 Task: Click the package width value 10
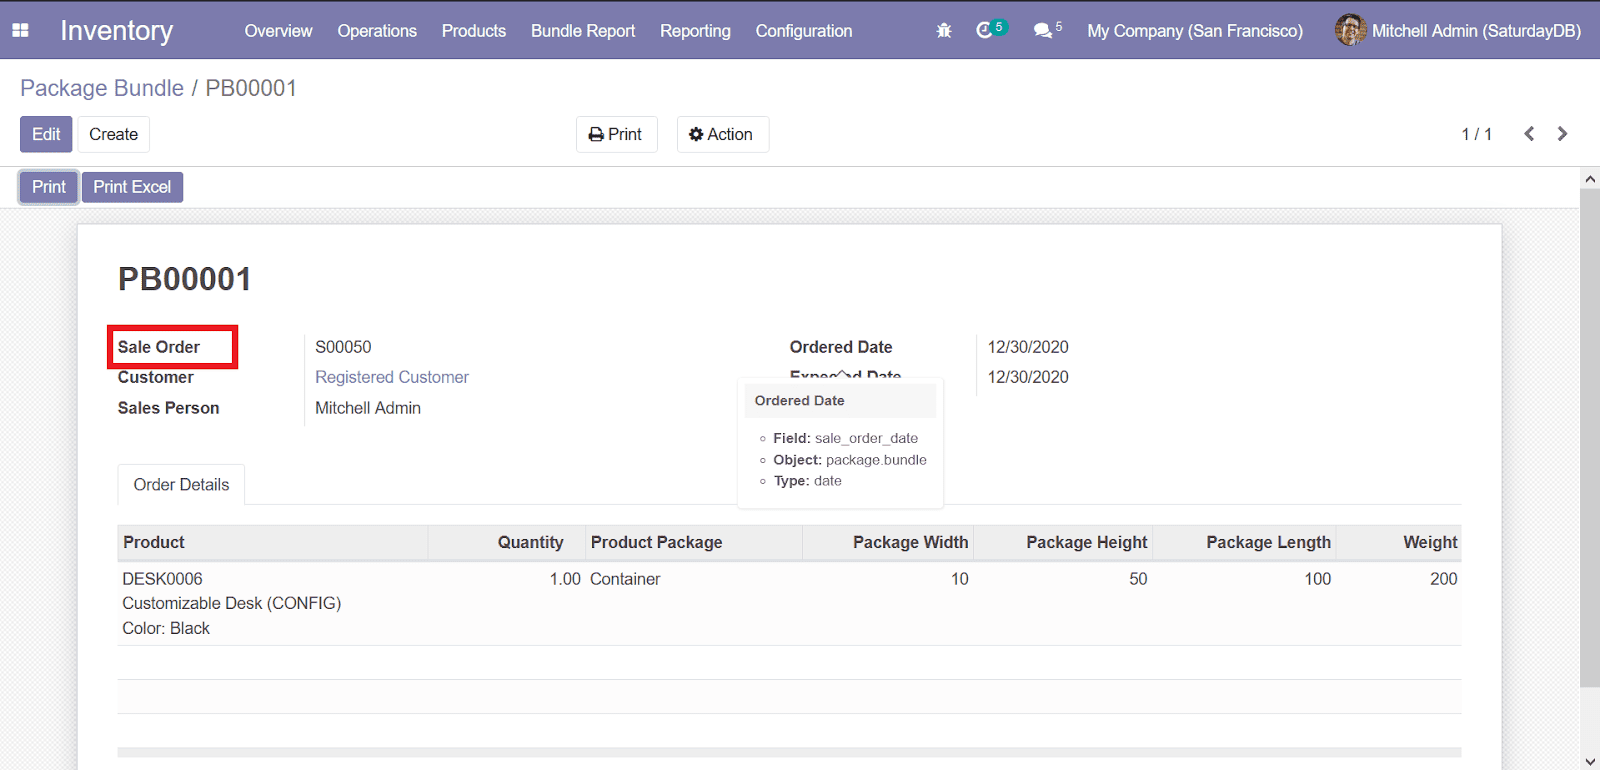tap(959, 579)
